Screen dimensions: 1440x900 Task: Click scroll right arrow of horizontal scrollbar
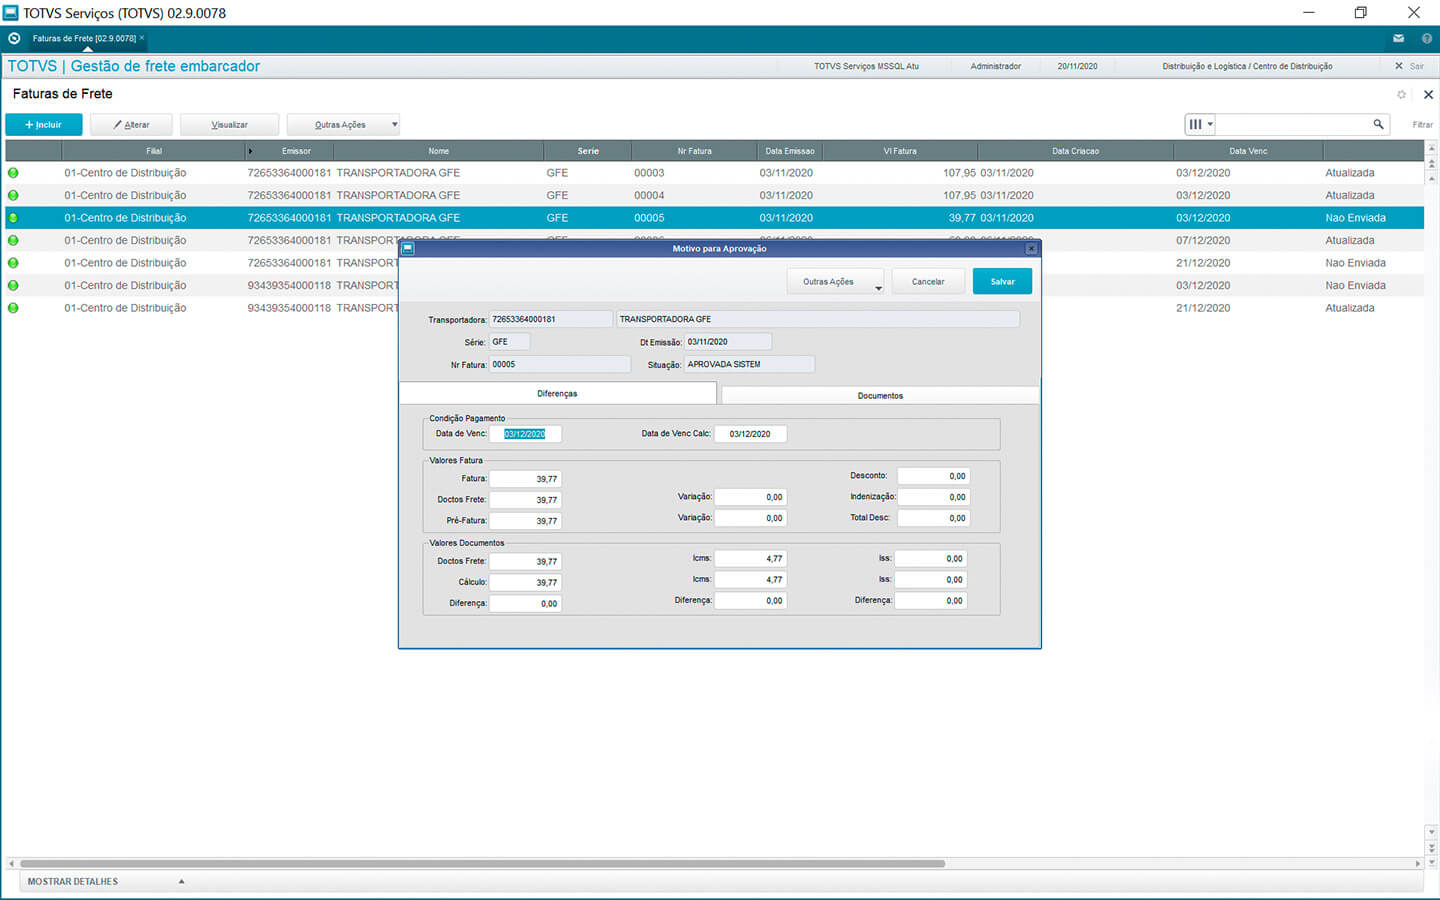1417,863
